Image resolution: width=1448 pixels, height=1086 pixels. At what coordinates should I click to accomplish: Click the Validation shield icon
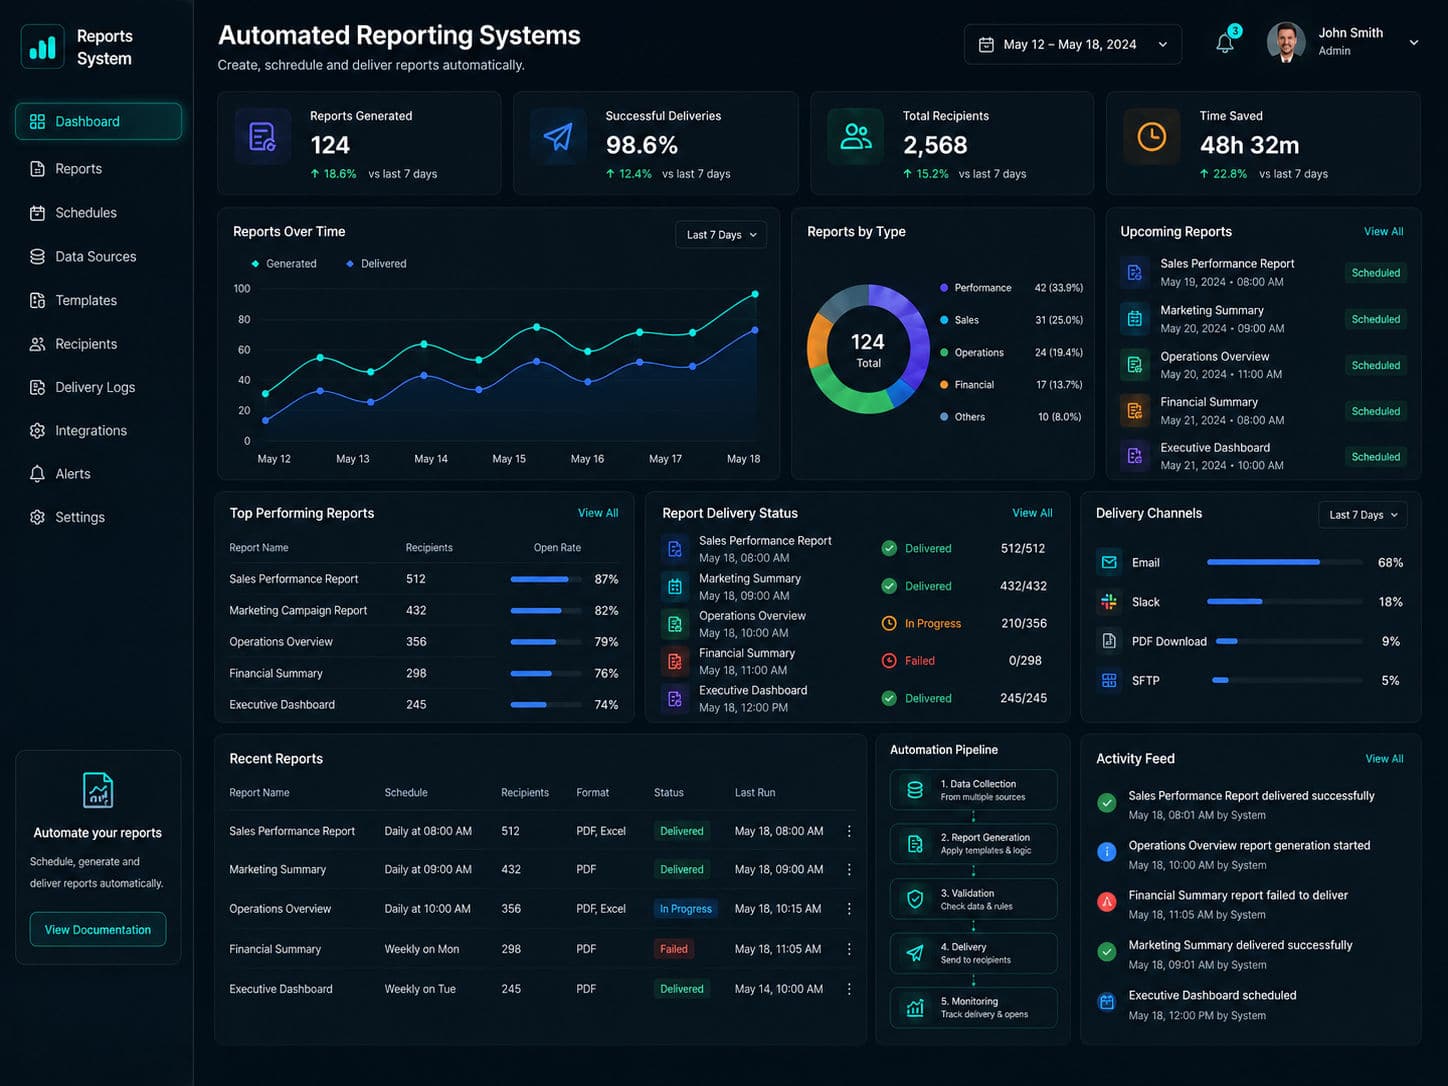915,899
